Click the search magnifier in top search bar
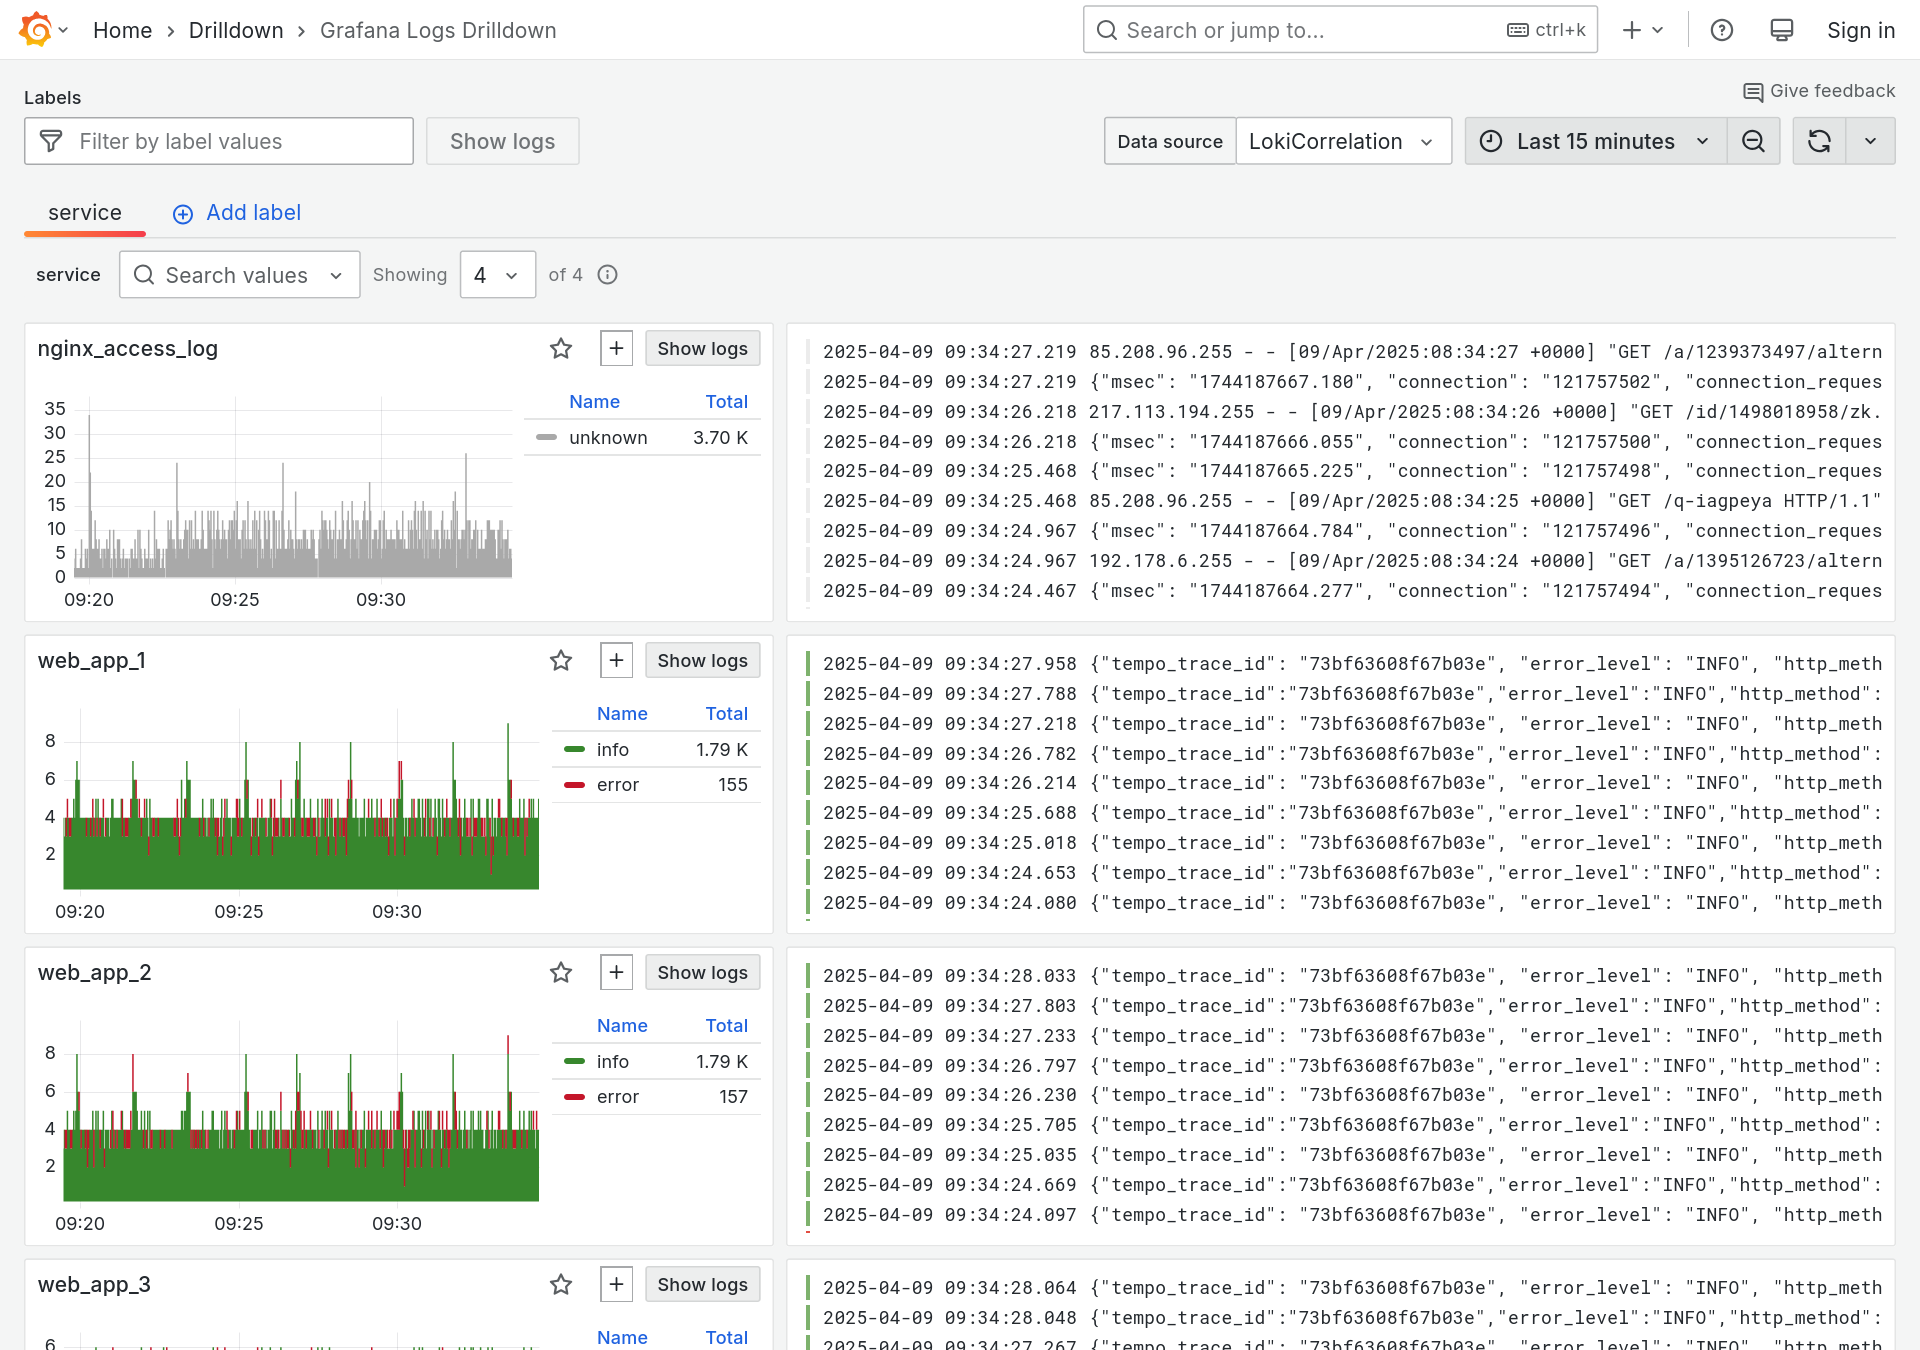Viewport: 1920px width, 1350px height. point(1107,30)
